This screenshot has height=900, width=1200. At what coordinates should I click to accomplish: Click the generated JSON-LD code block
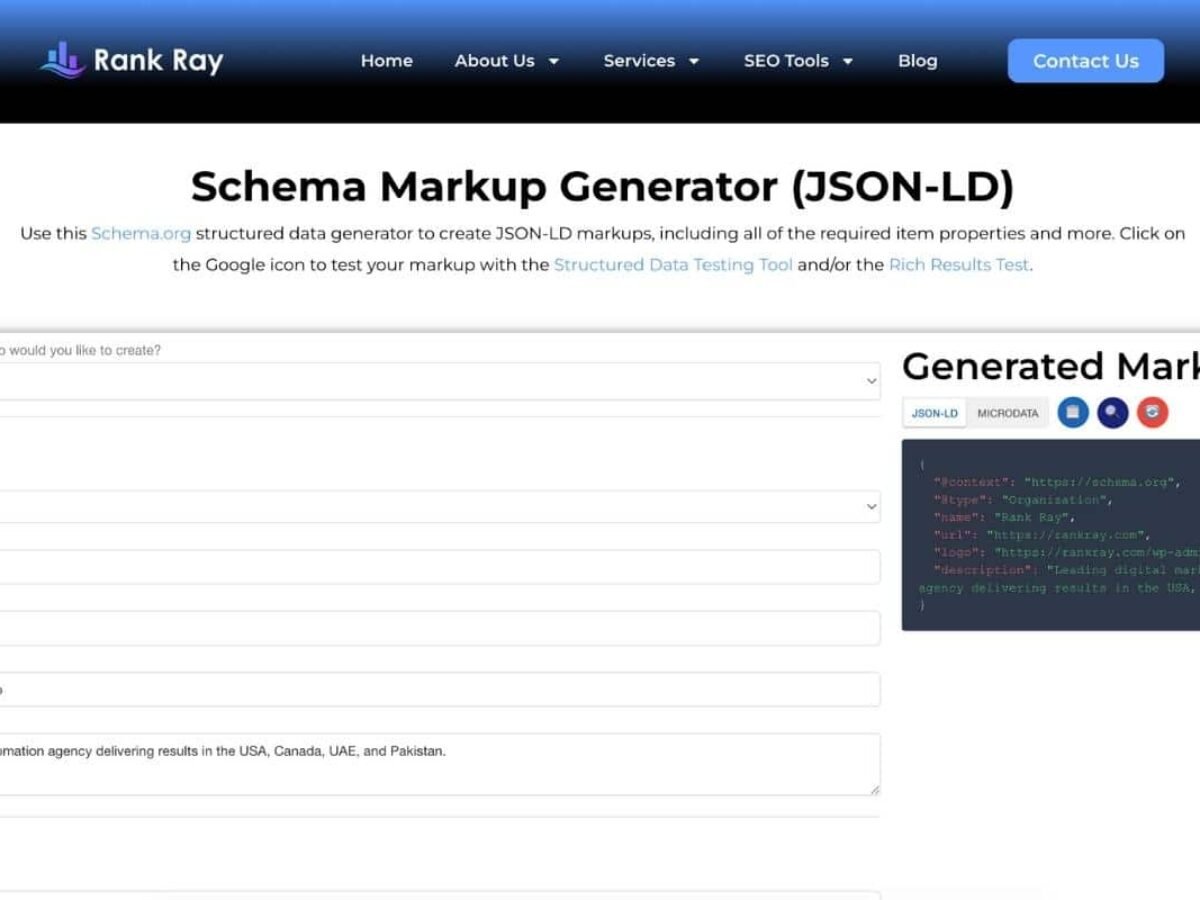pos(1050,535)
